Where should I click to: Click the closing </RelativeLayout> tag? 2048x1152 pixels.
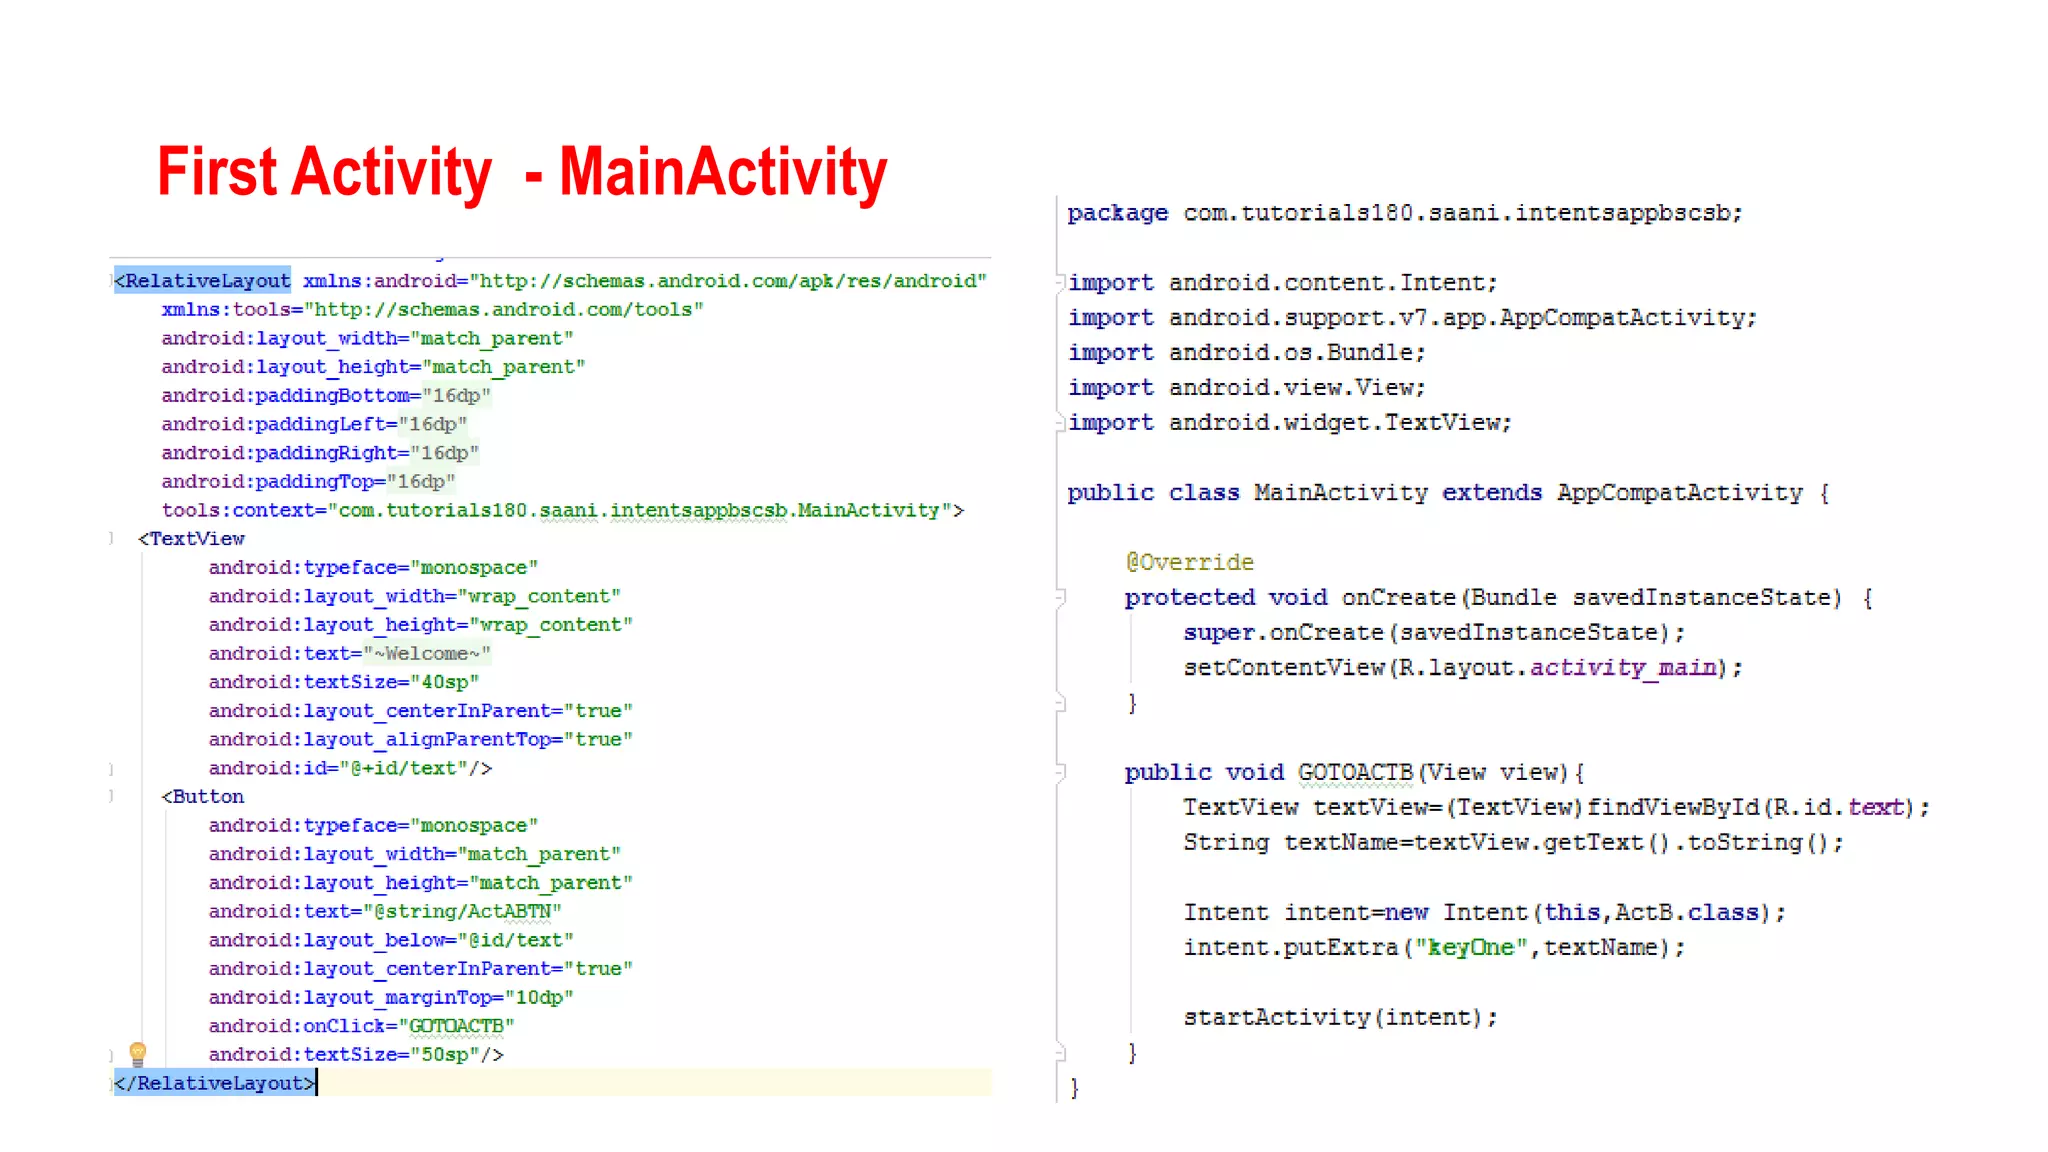215,1083
